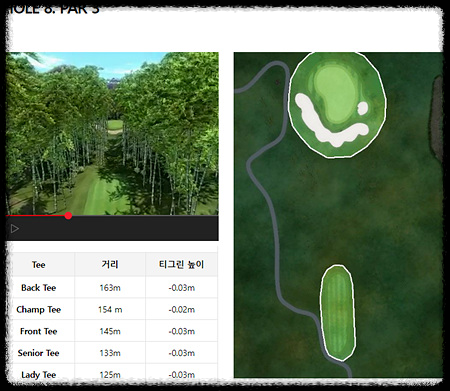
Task: Click the red video progress handle
Action: click(x=68, y=216)
